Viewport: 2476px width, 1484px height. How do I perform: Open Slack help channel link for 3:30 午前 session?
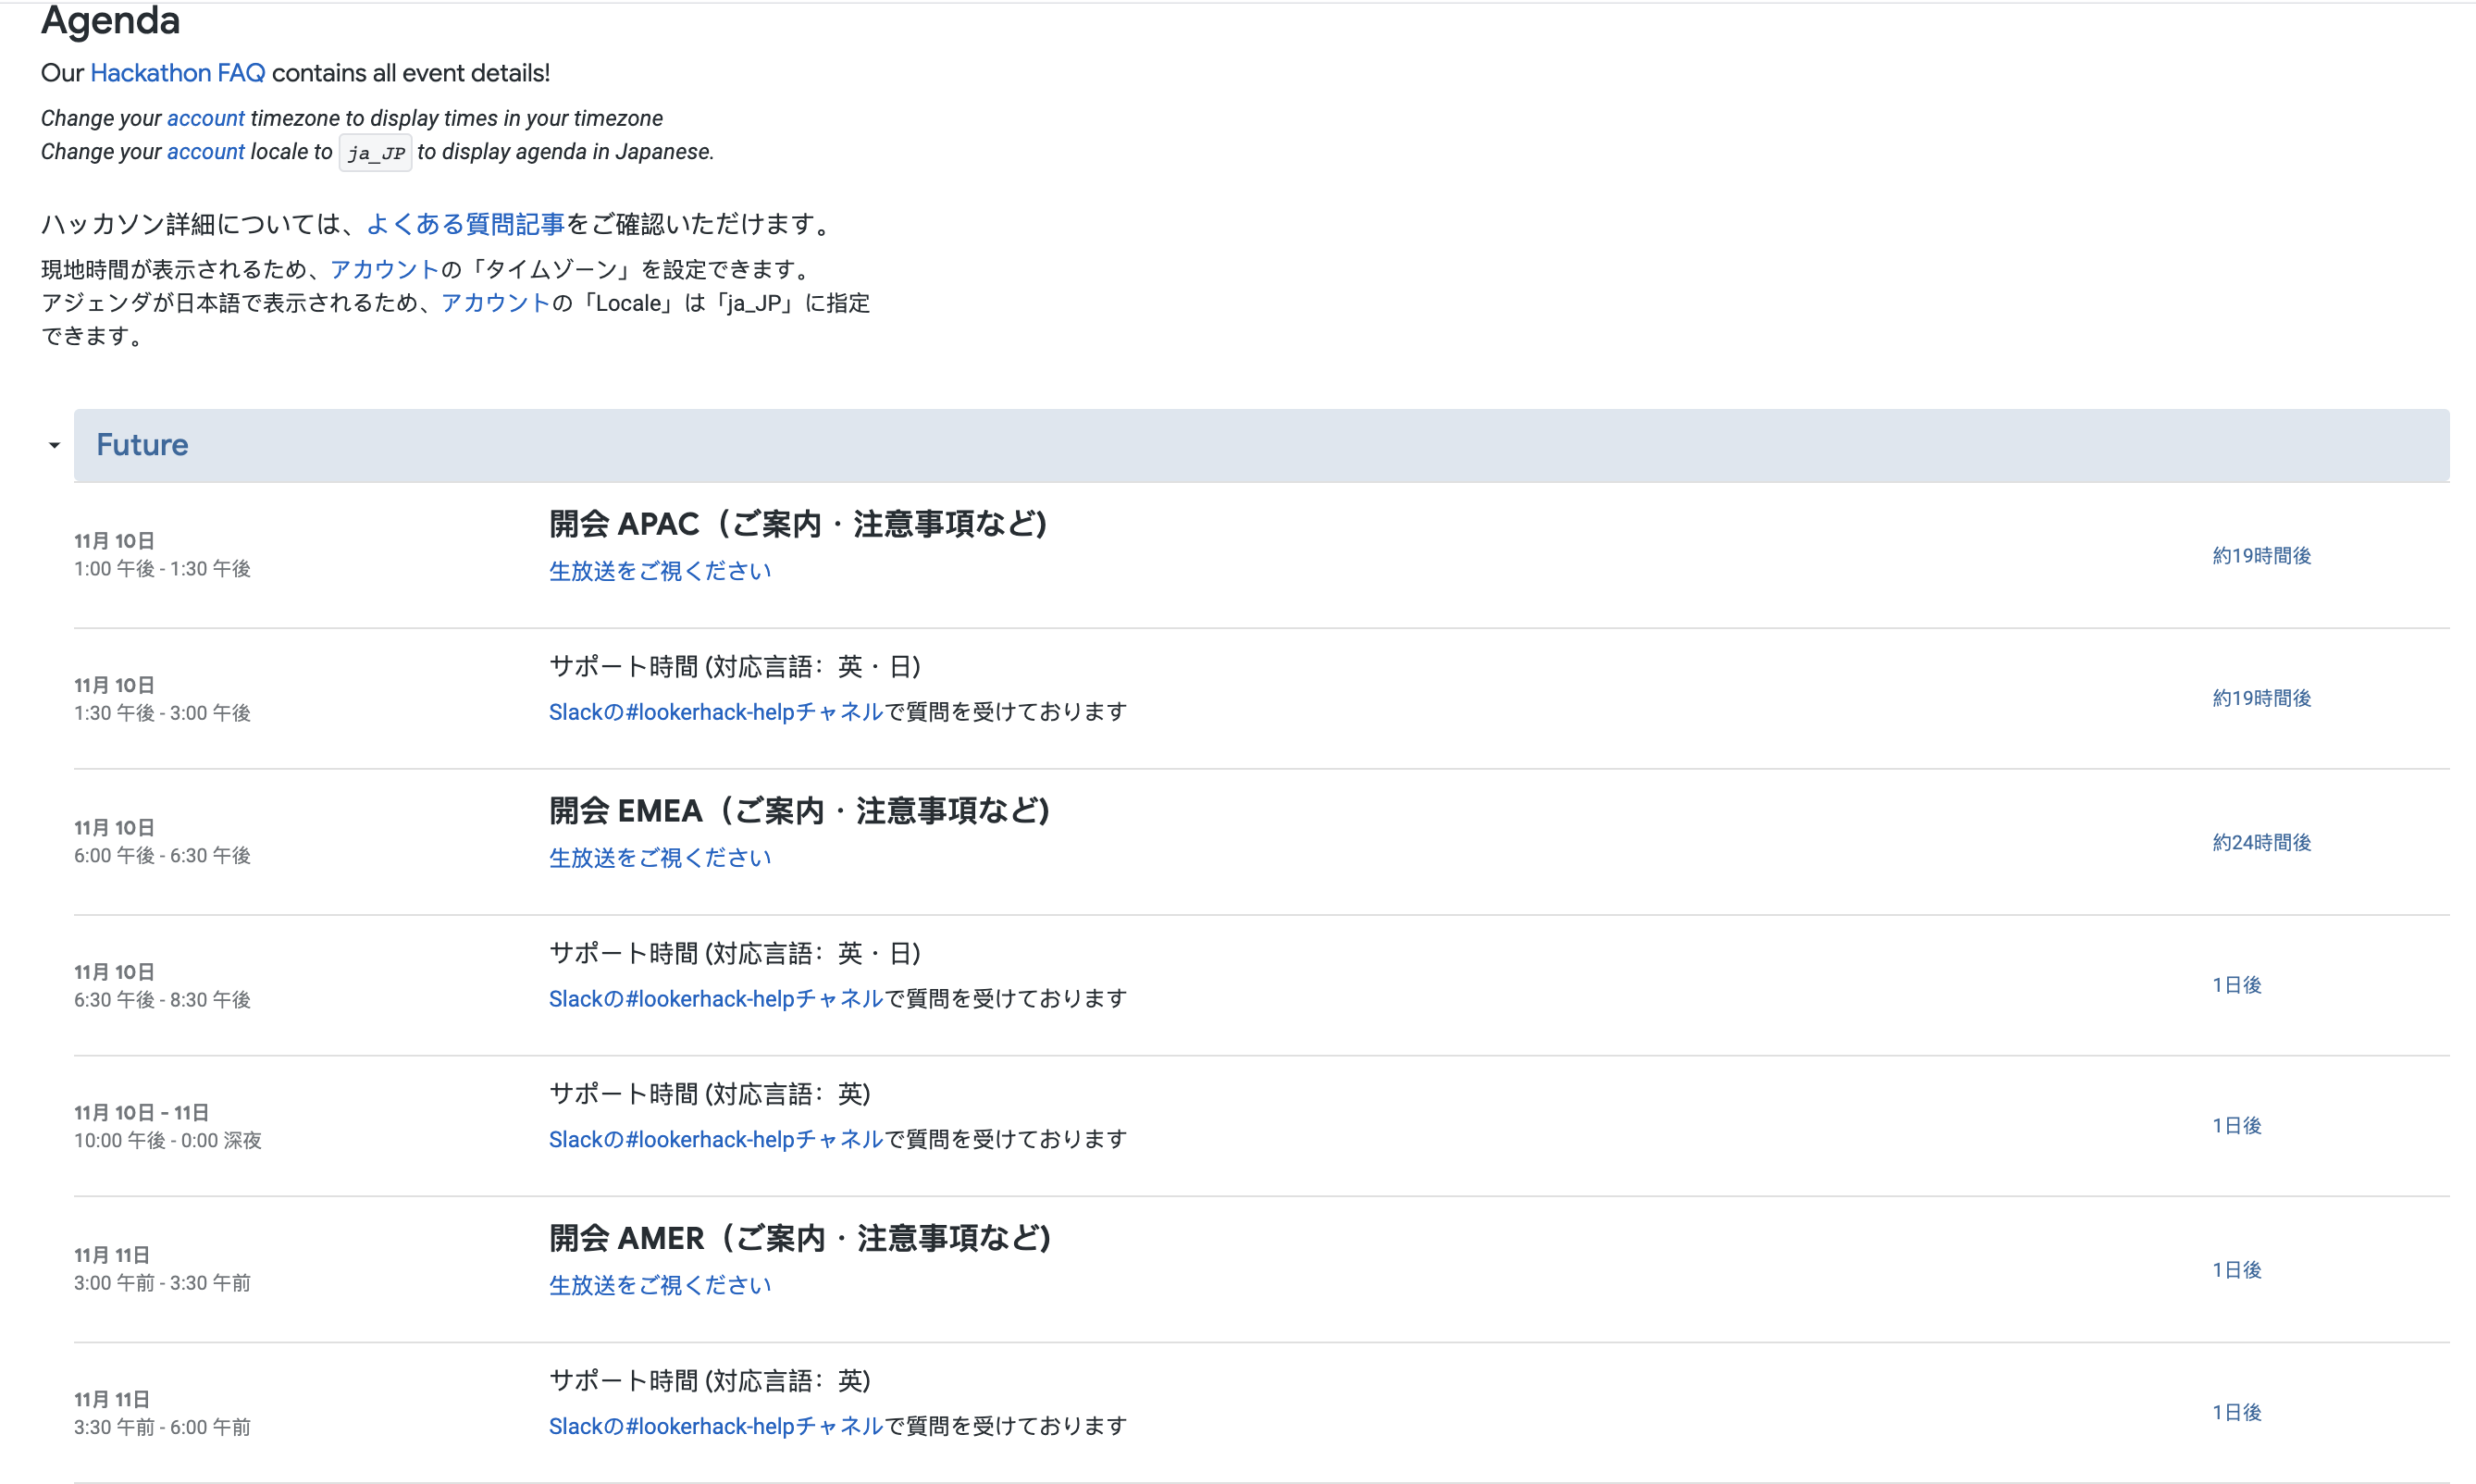point(715,1426)
